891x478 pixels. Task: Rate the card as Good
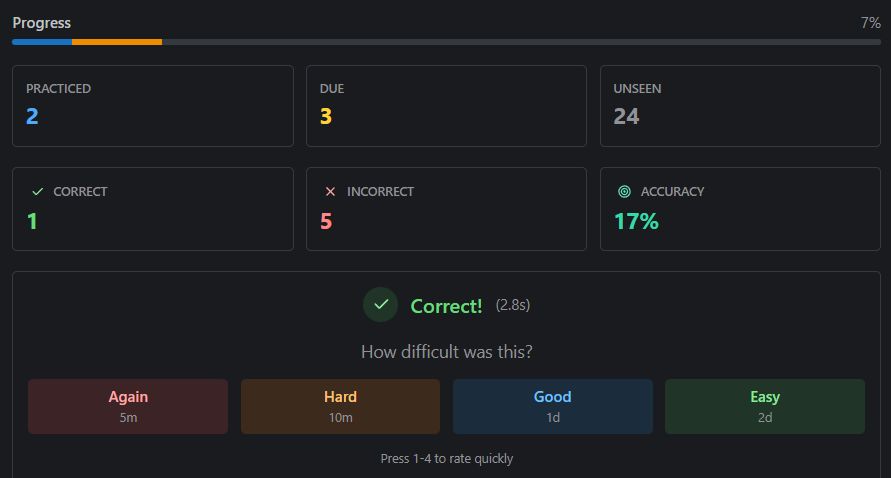click(x=553, y=406)
